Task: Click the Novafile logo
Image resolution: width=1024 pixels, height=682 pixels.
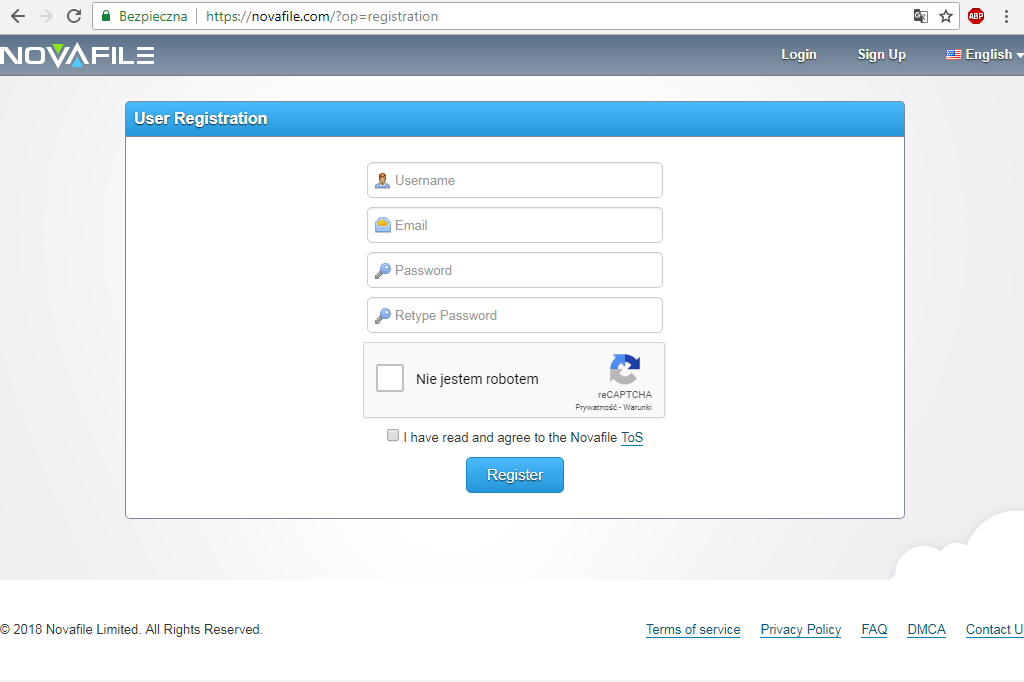Action: [x=77, y=55]
